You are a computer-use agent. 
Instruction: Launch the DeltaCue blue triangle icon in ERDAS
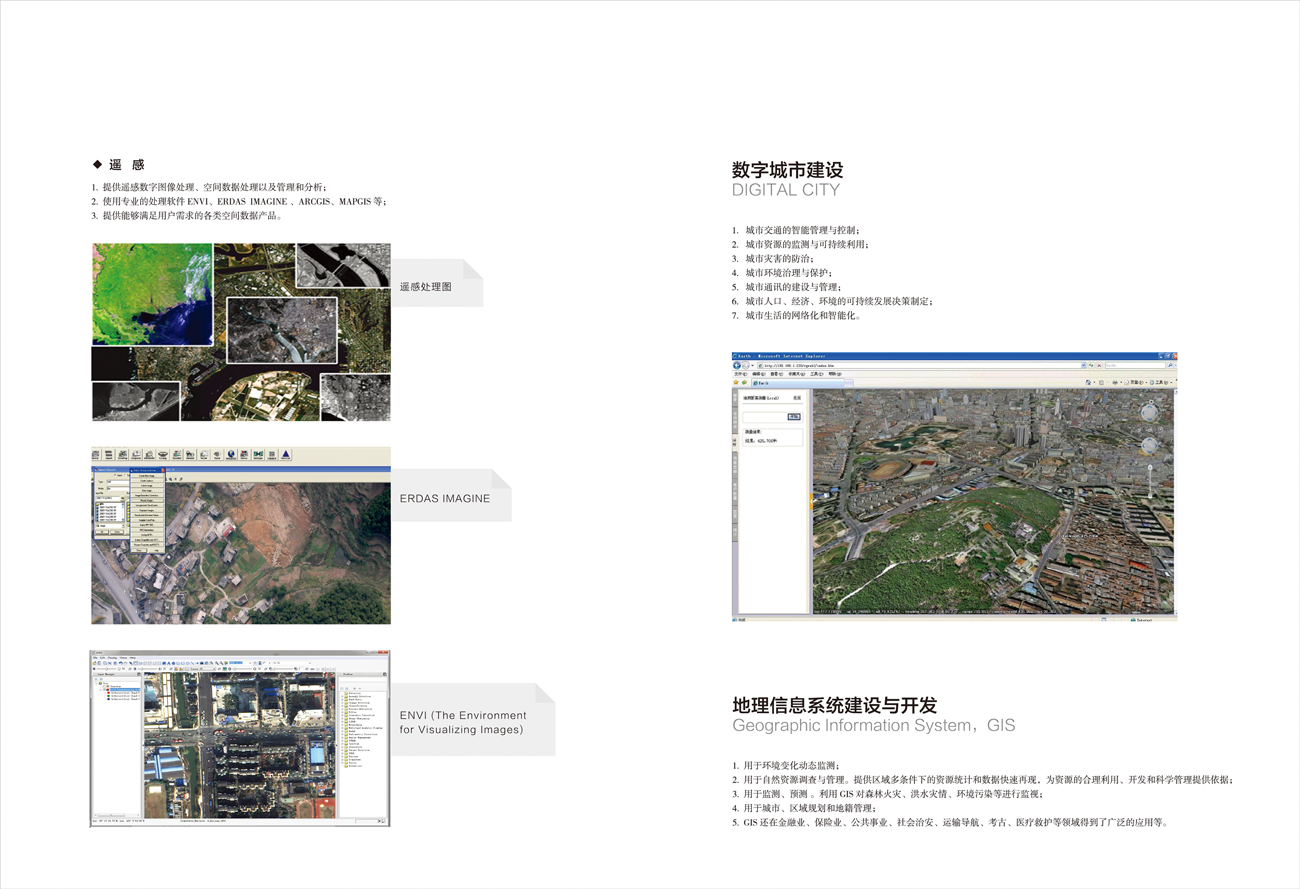(x=285, y=455)
